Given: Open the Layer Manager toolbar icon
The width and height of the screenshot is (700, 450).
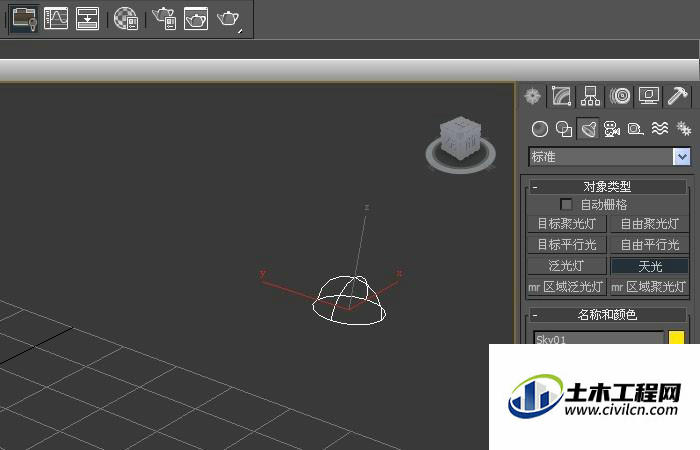Looking at the screenshot, I should point(25,19).
